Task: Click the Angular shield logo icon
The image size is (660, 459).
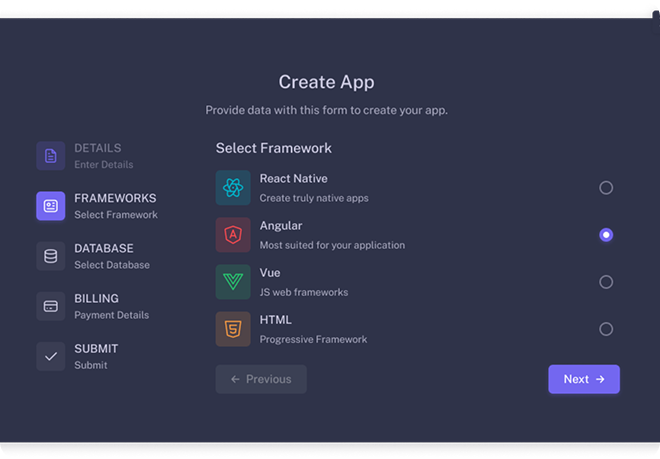Action: coord(233,235)
